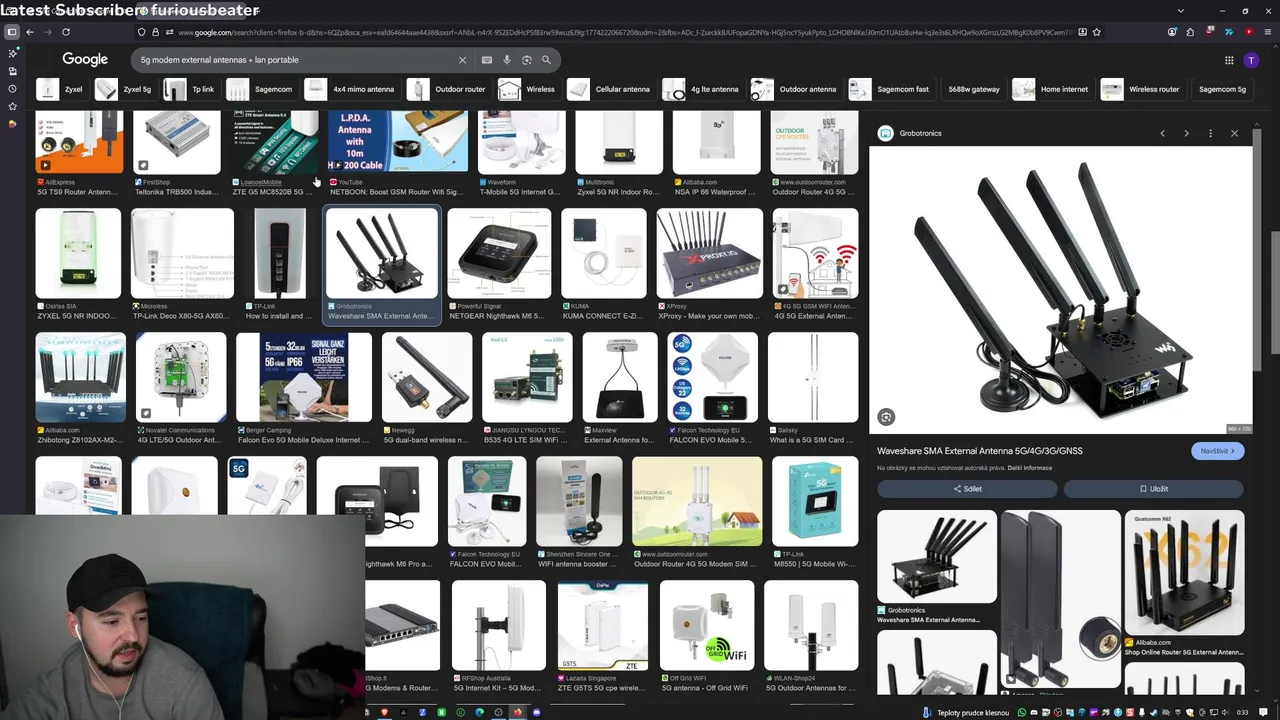Bookmark this page with the star
The height and width of the screenshot is (720, 1280).
[x=1097, y=32]
